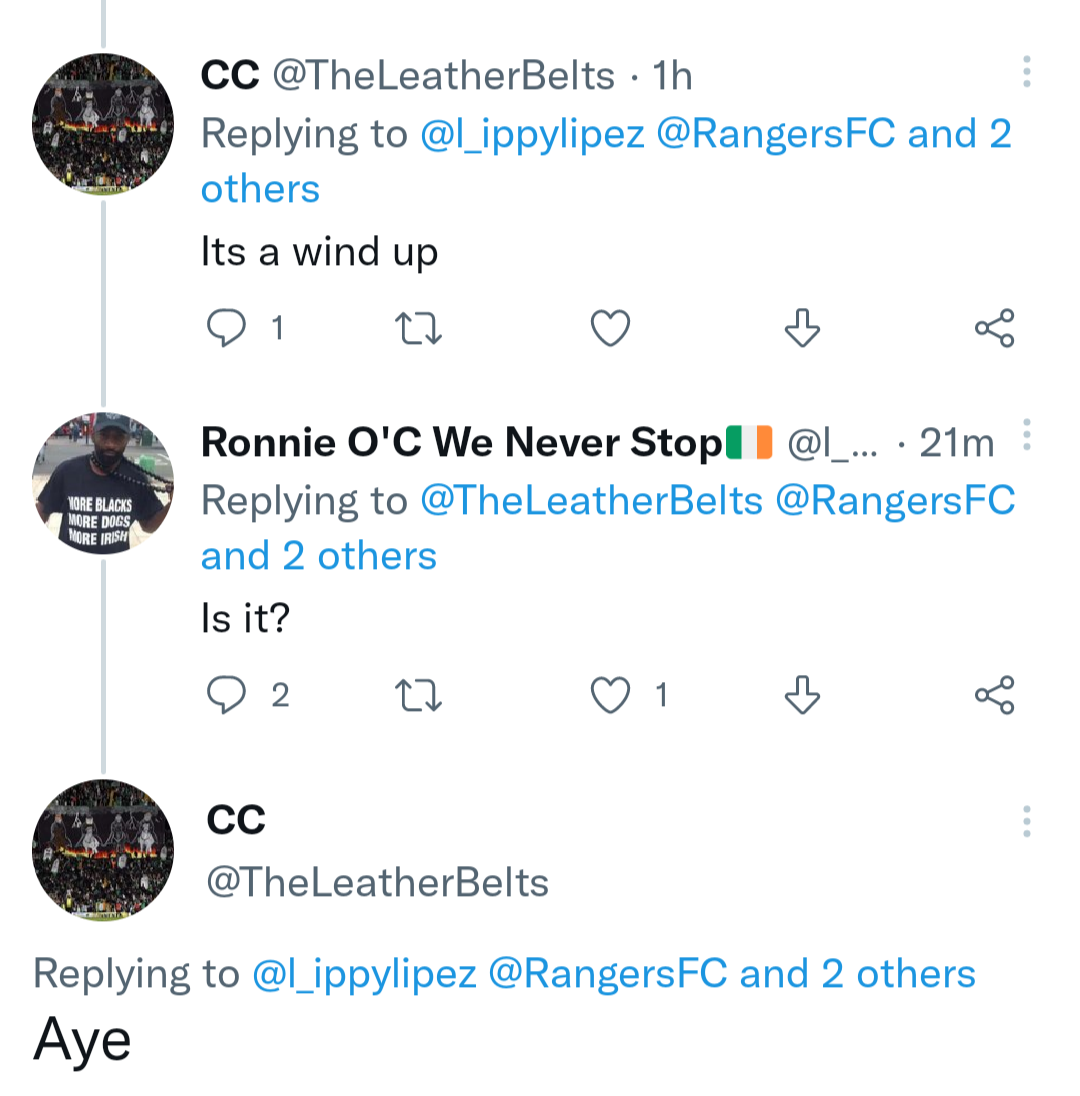Viewport: 1080px width, 1096px height.
Task: Reply to Ronnie's "Is it?" tweet
Action: coord(226,695)
